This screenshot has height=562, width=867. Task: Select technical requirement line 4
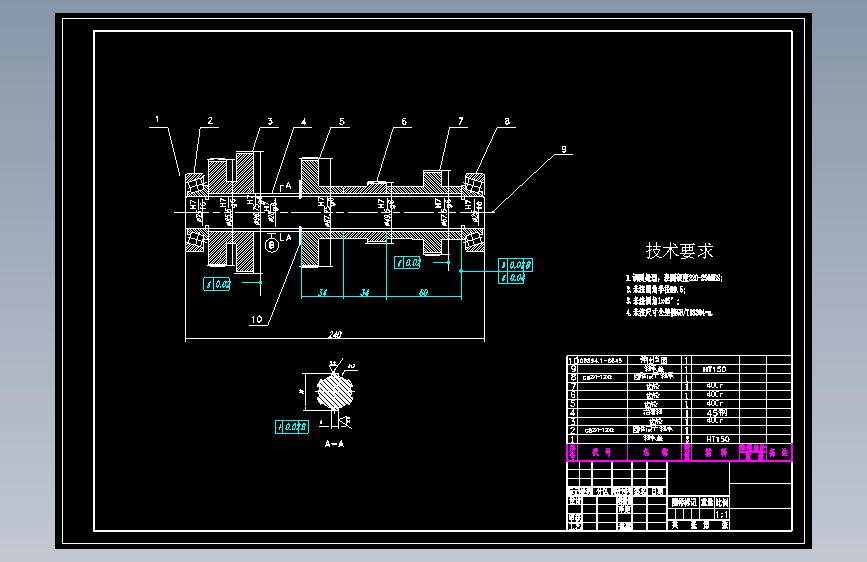click(x=669, y=313)
